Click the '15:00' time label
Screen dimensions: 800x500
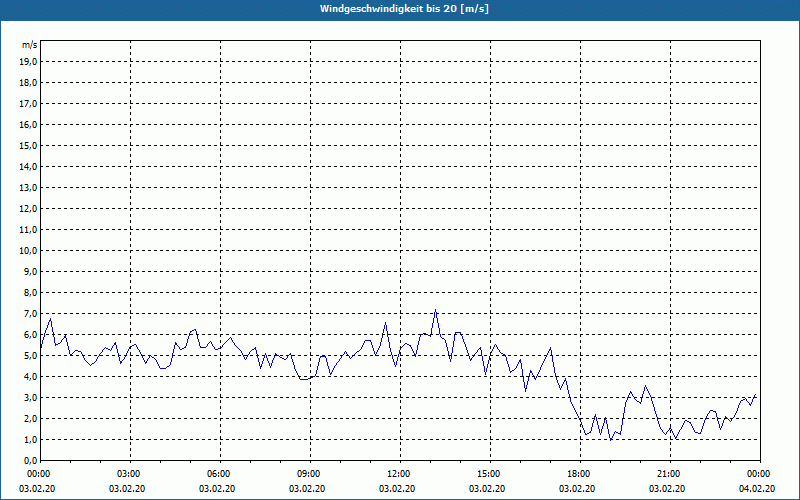(490, 474)
